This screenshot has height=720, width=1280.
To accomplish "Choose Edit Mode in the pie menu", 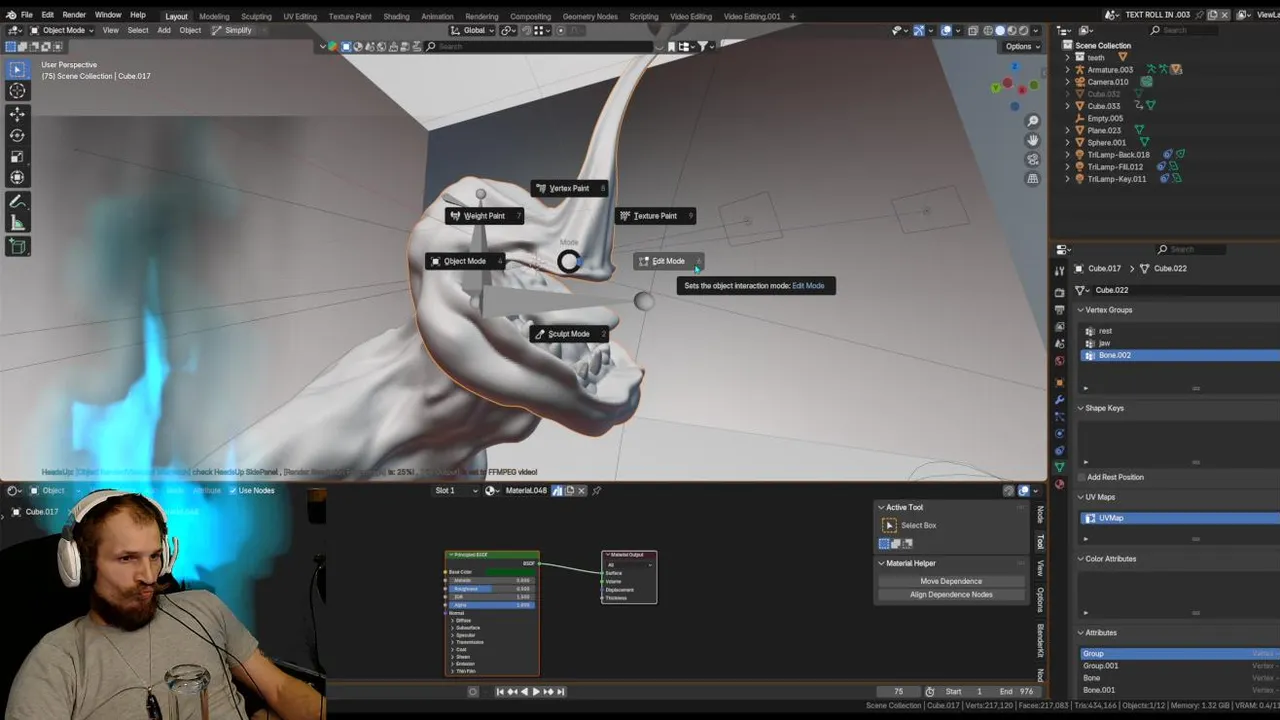I will pyautogui.click(x=668, y=261).
